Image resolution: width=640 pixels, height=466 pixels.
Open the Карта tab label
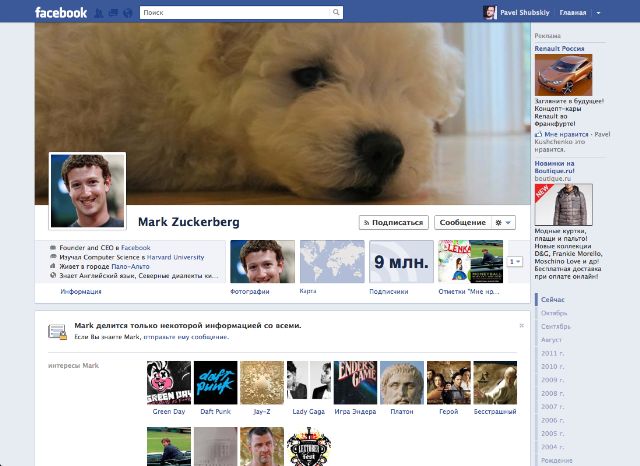tap(308, 291)
